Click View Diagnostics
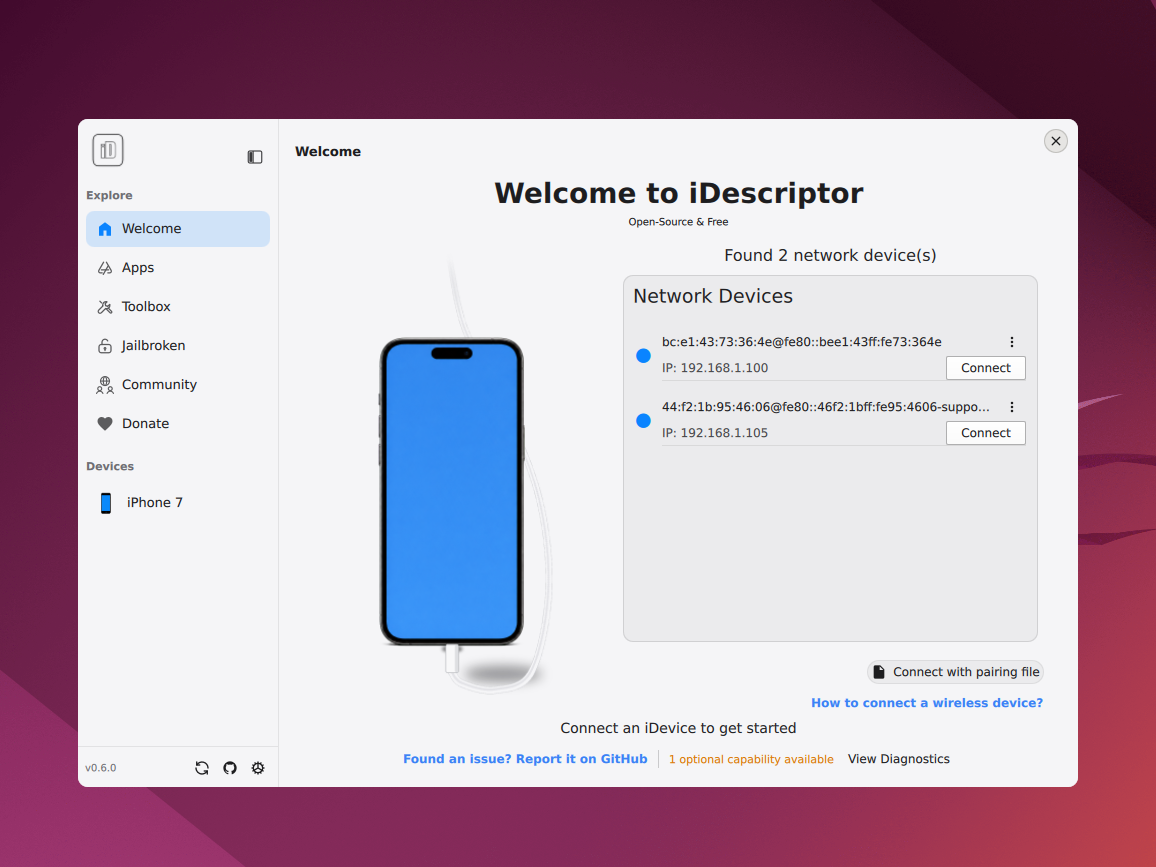 coord(899,759)
